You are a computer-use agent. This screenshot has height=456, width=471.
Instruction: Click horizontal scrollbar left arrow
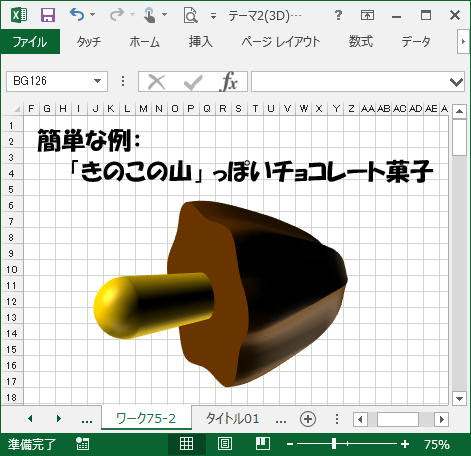pos(360,419)
